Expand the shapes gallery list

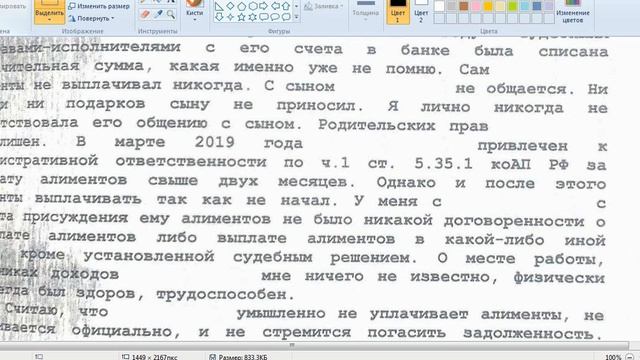297,17
